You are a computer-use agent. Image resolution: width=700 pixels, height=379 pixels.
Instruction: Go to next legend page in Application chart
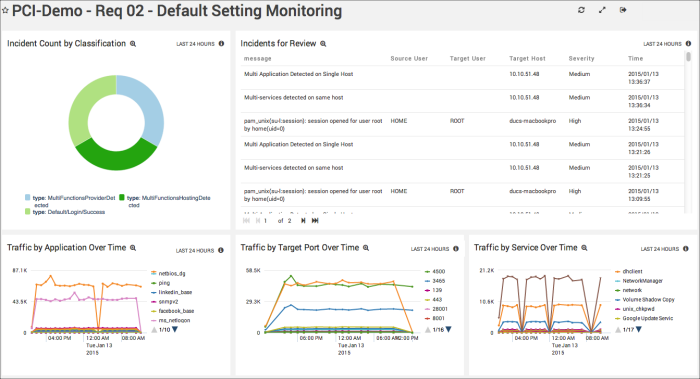175,329
